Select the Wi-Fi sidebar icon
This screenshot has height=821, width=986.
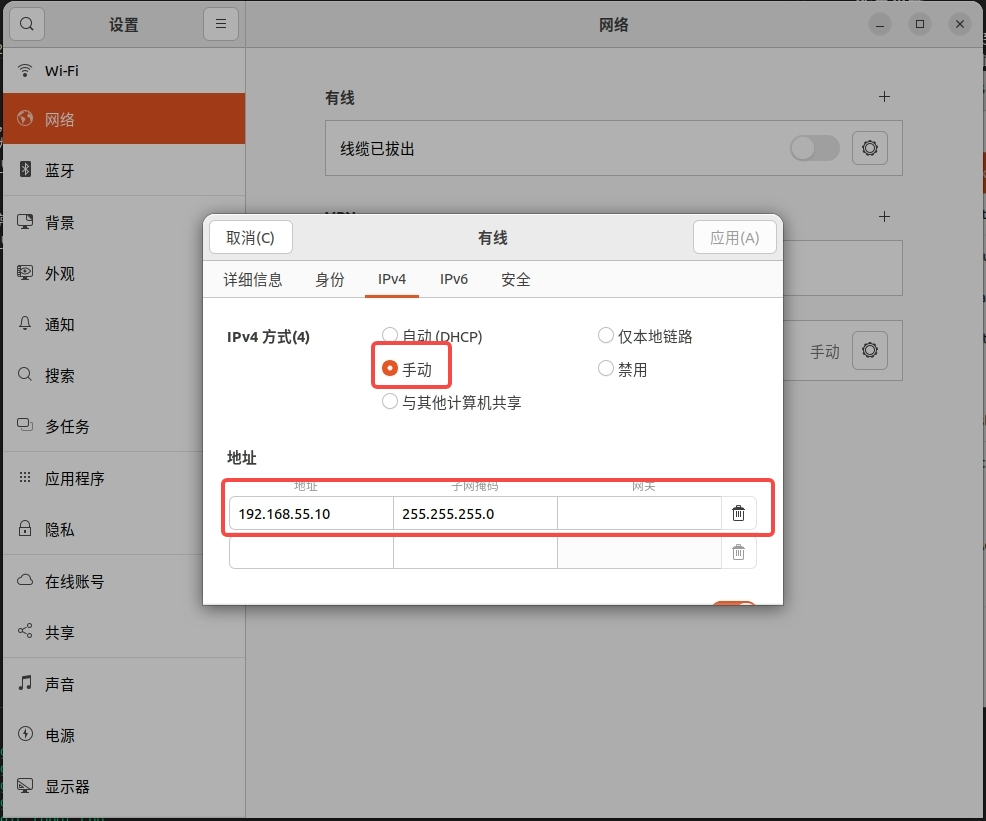pyautogui.click(x=25, y=70)
